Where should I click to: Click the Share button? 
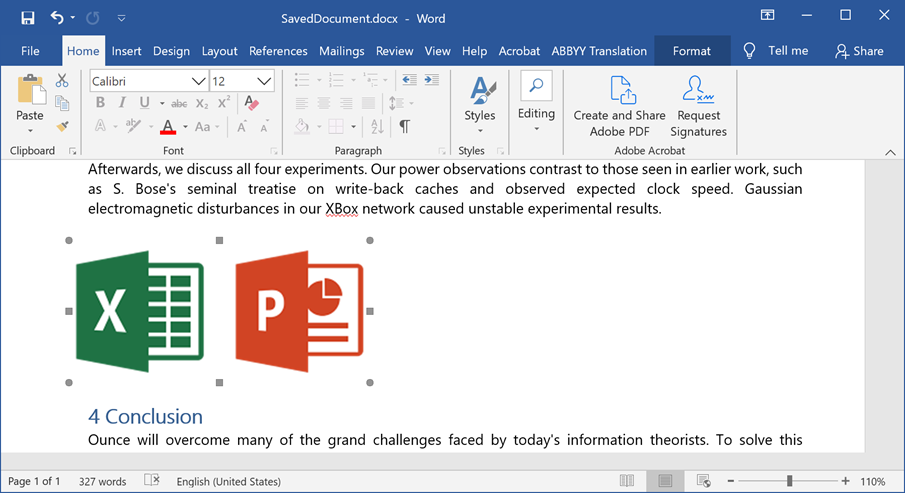pyautogui.click(x=859, y=51)
